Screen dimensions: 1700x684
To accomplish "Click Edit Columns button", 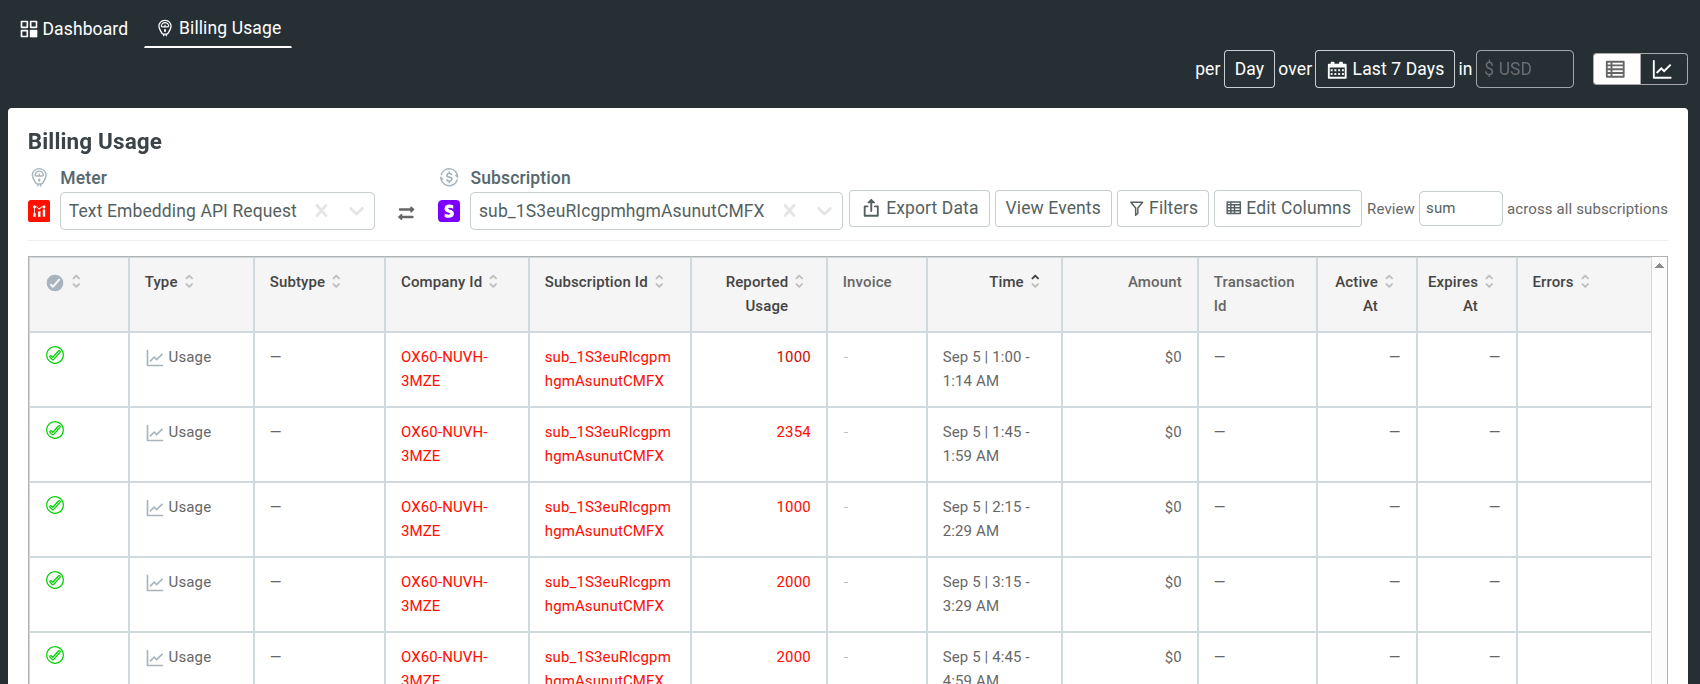I will point(1288,208).
